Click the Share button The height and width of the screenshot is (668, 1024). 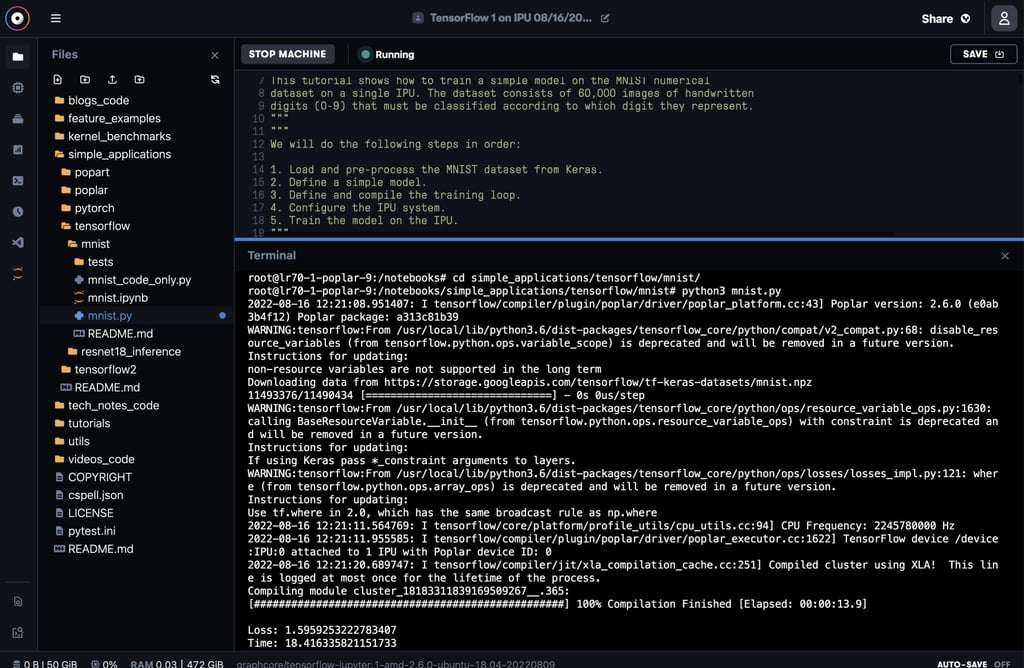(946, 19)
